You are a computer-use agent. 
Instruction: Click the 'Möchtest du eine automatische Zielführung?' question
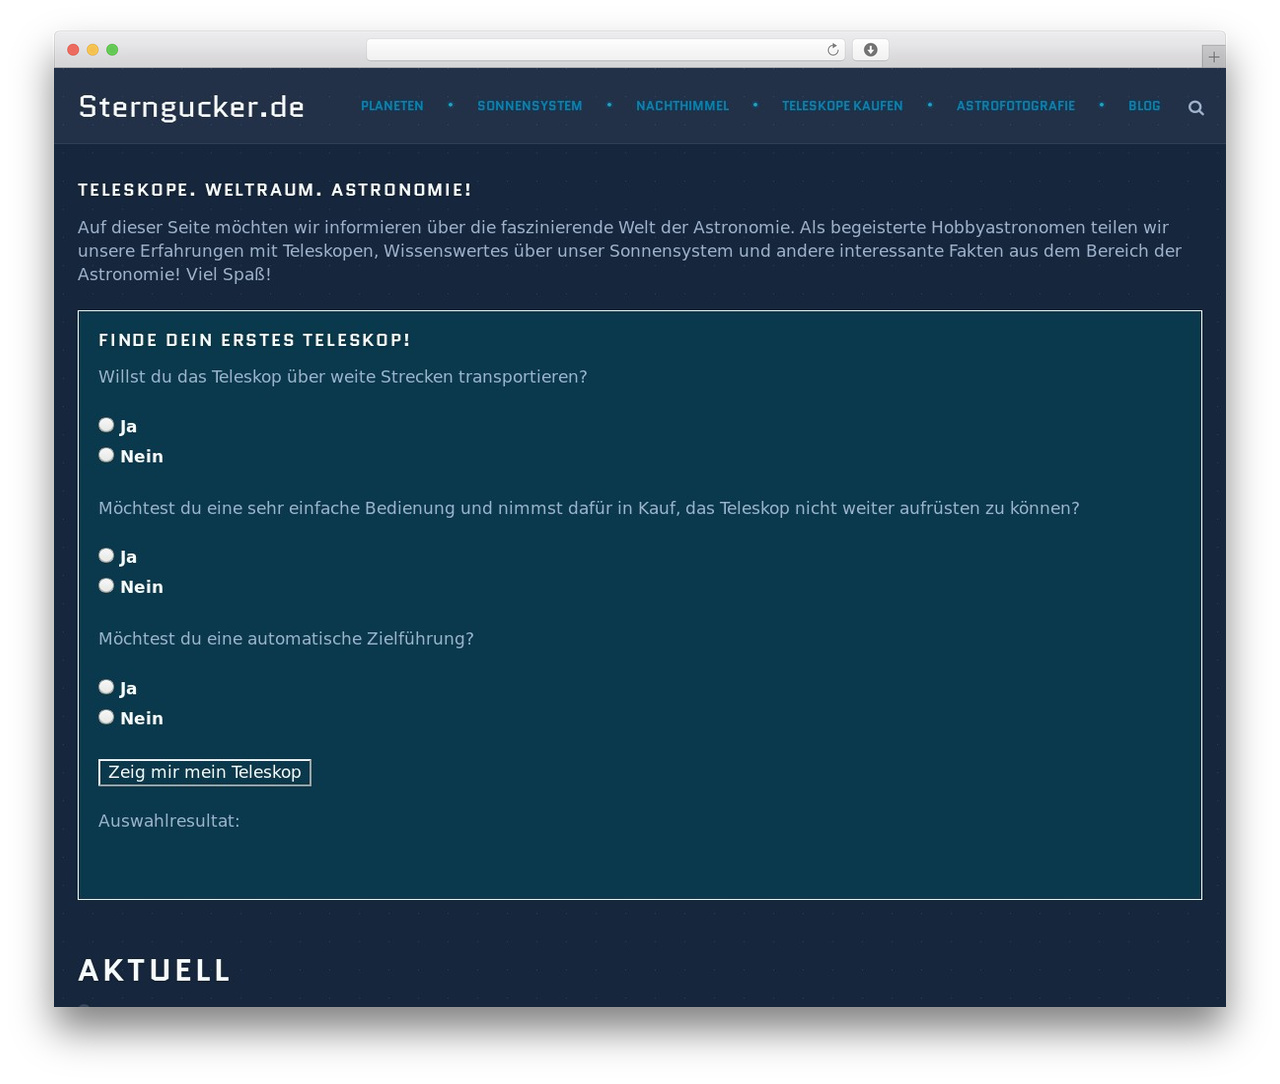[x=286, y=639]
